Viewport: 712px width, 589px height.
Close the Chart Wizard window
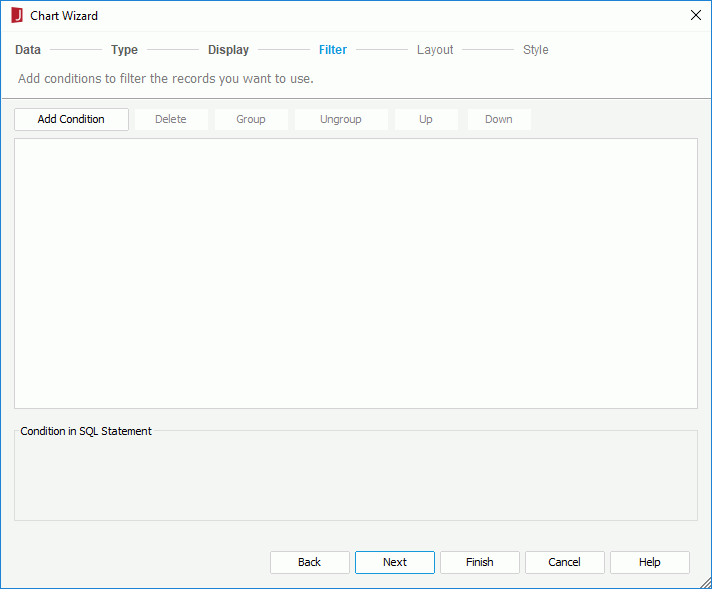[696, 15]
